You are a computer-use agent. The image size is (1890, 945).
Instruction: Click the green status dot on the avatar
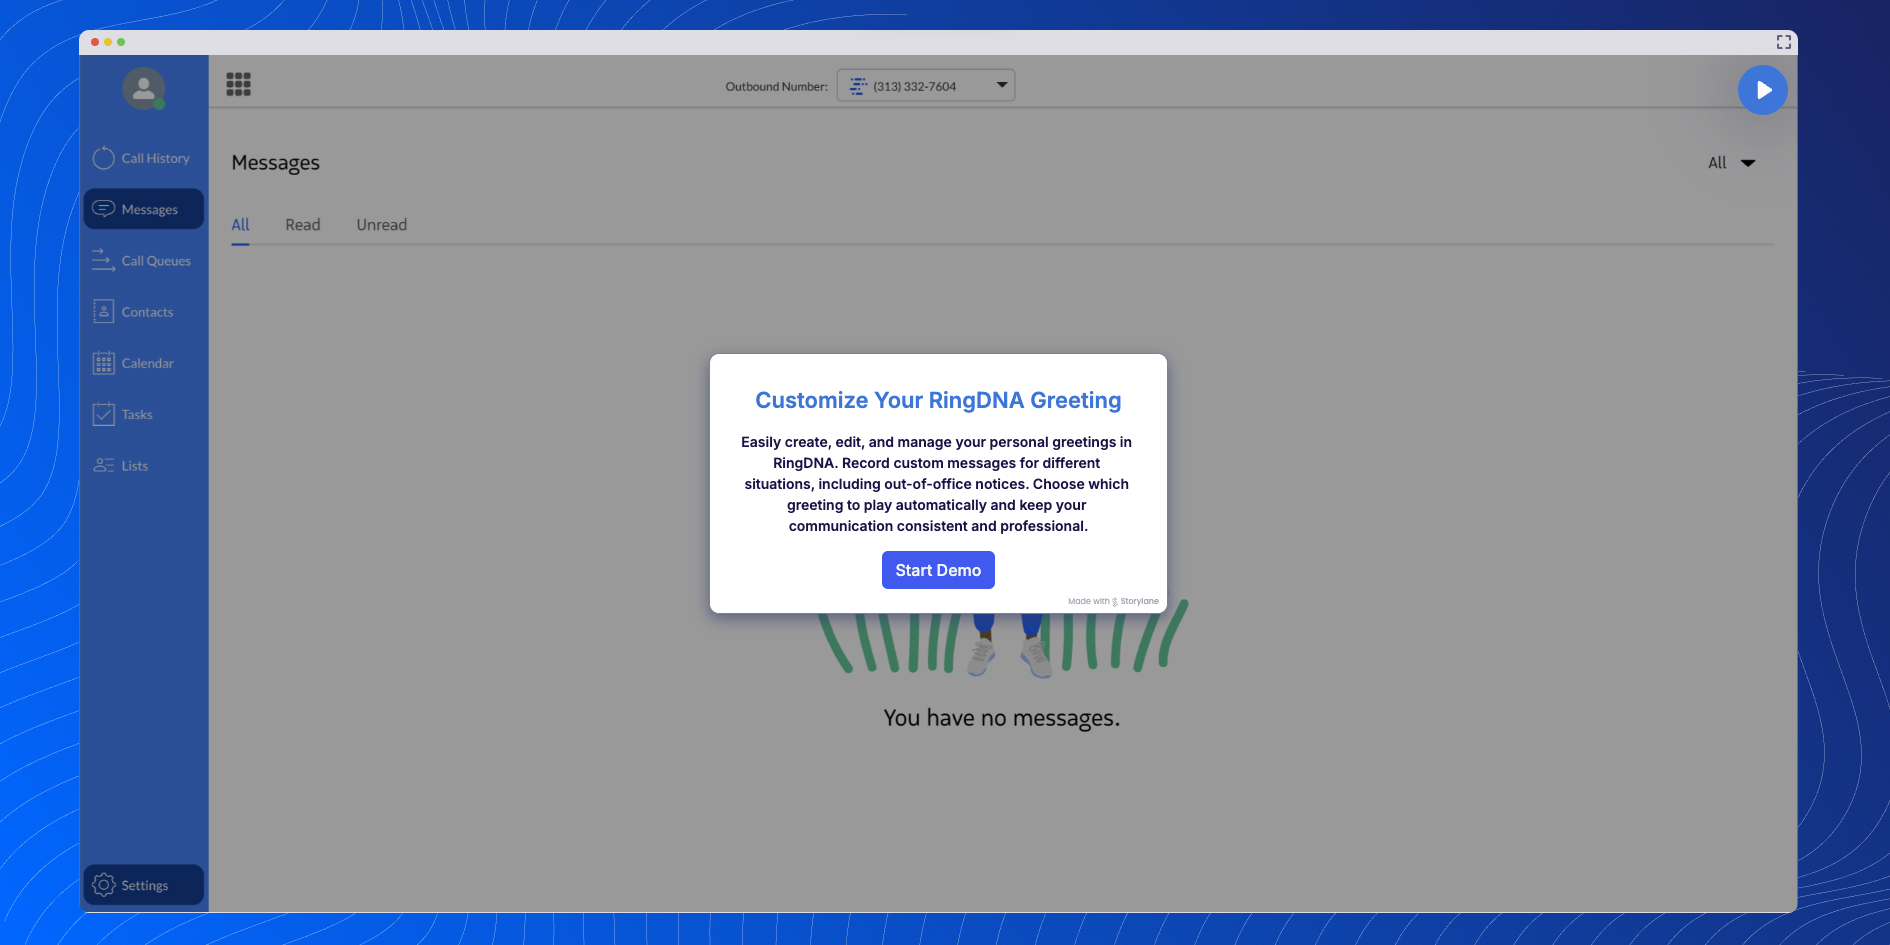(x=158, y=103)
